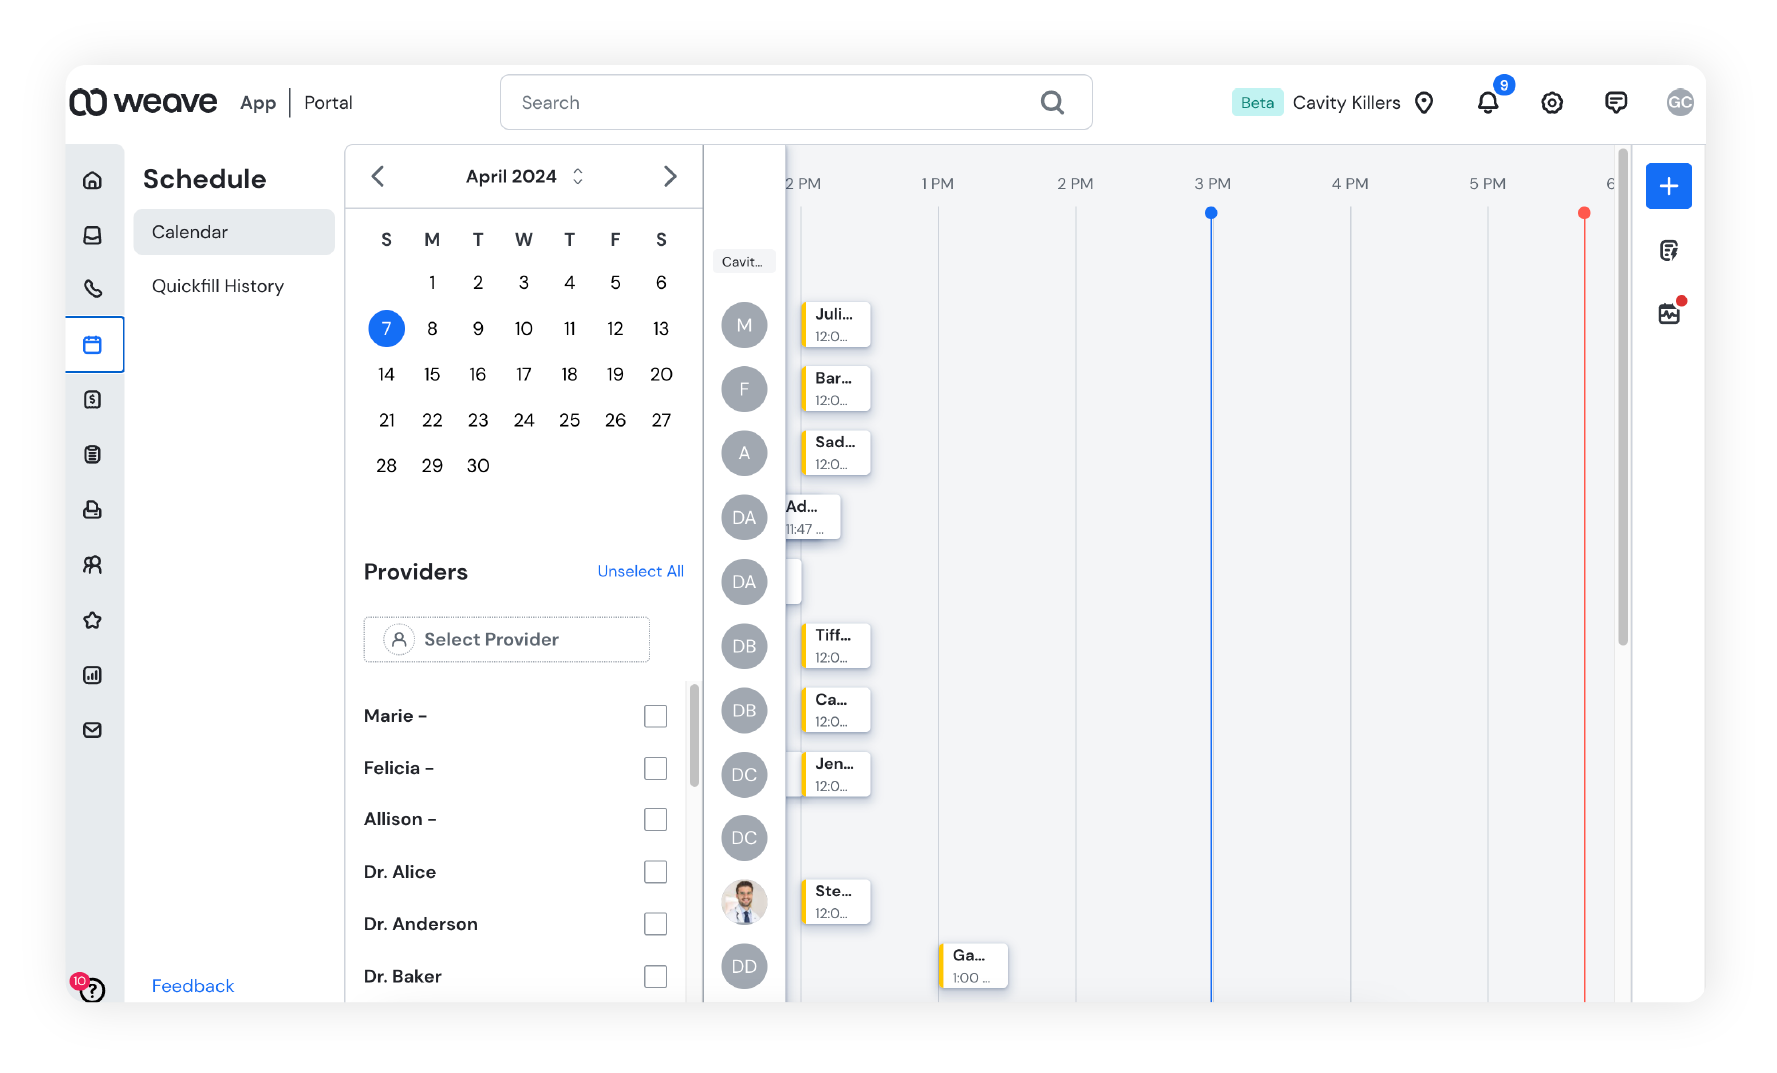Switch to the Portal tab
This screenshot has height=1073, width=1777.
coord(328,103)
